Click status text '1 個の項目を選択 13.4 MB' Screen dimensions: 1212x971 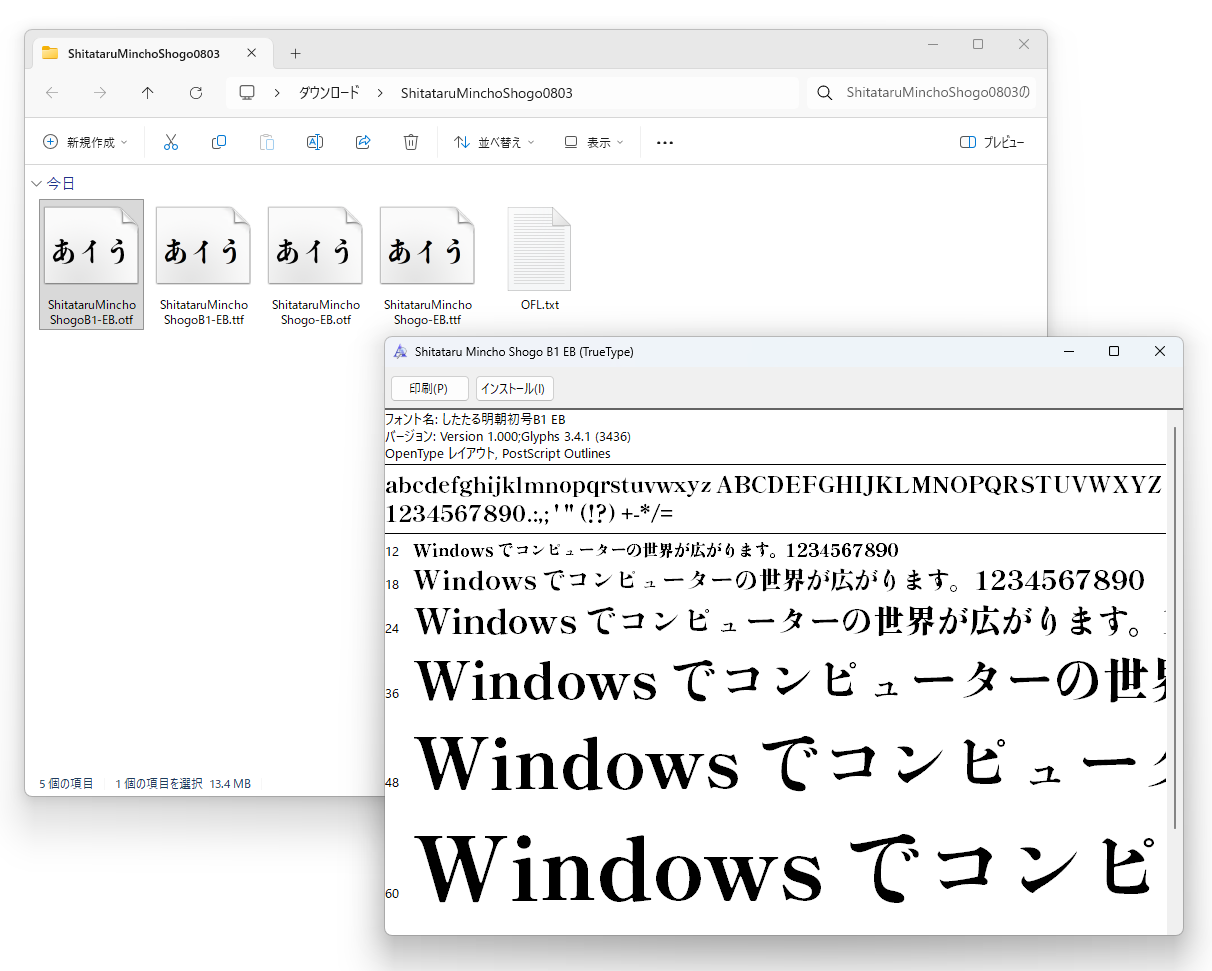pos(183,784)
